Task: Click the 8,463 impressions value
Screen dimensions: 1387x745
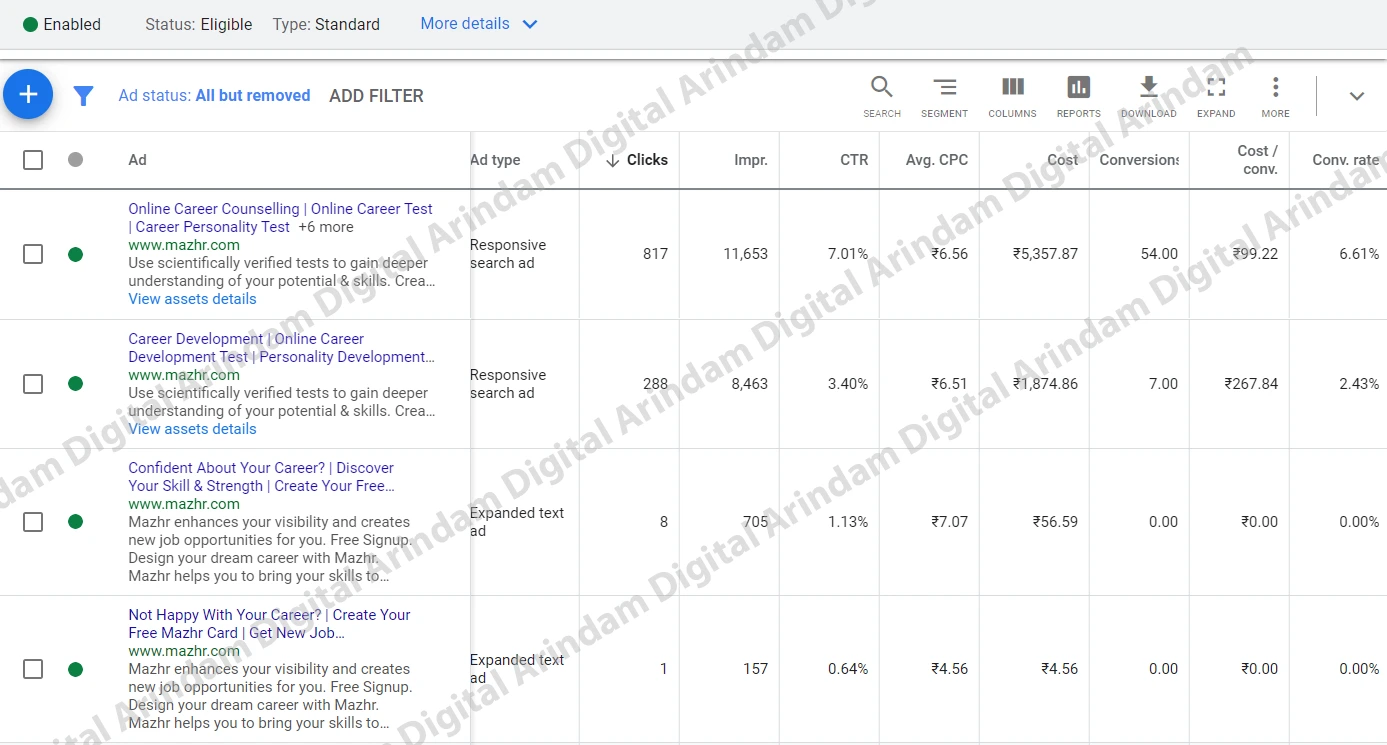Action: (x=750, y=384)
